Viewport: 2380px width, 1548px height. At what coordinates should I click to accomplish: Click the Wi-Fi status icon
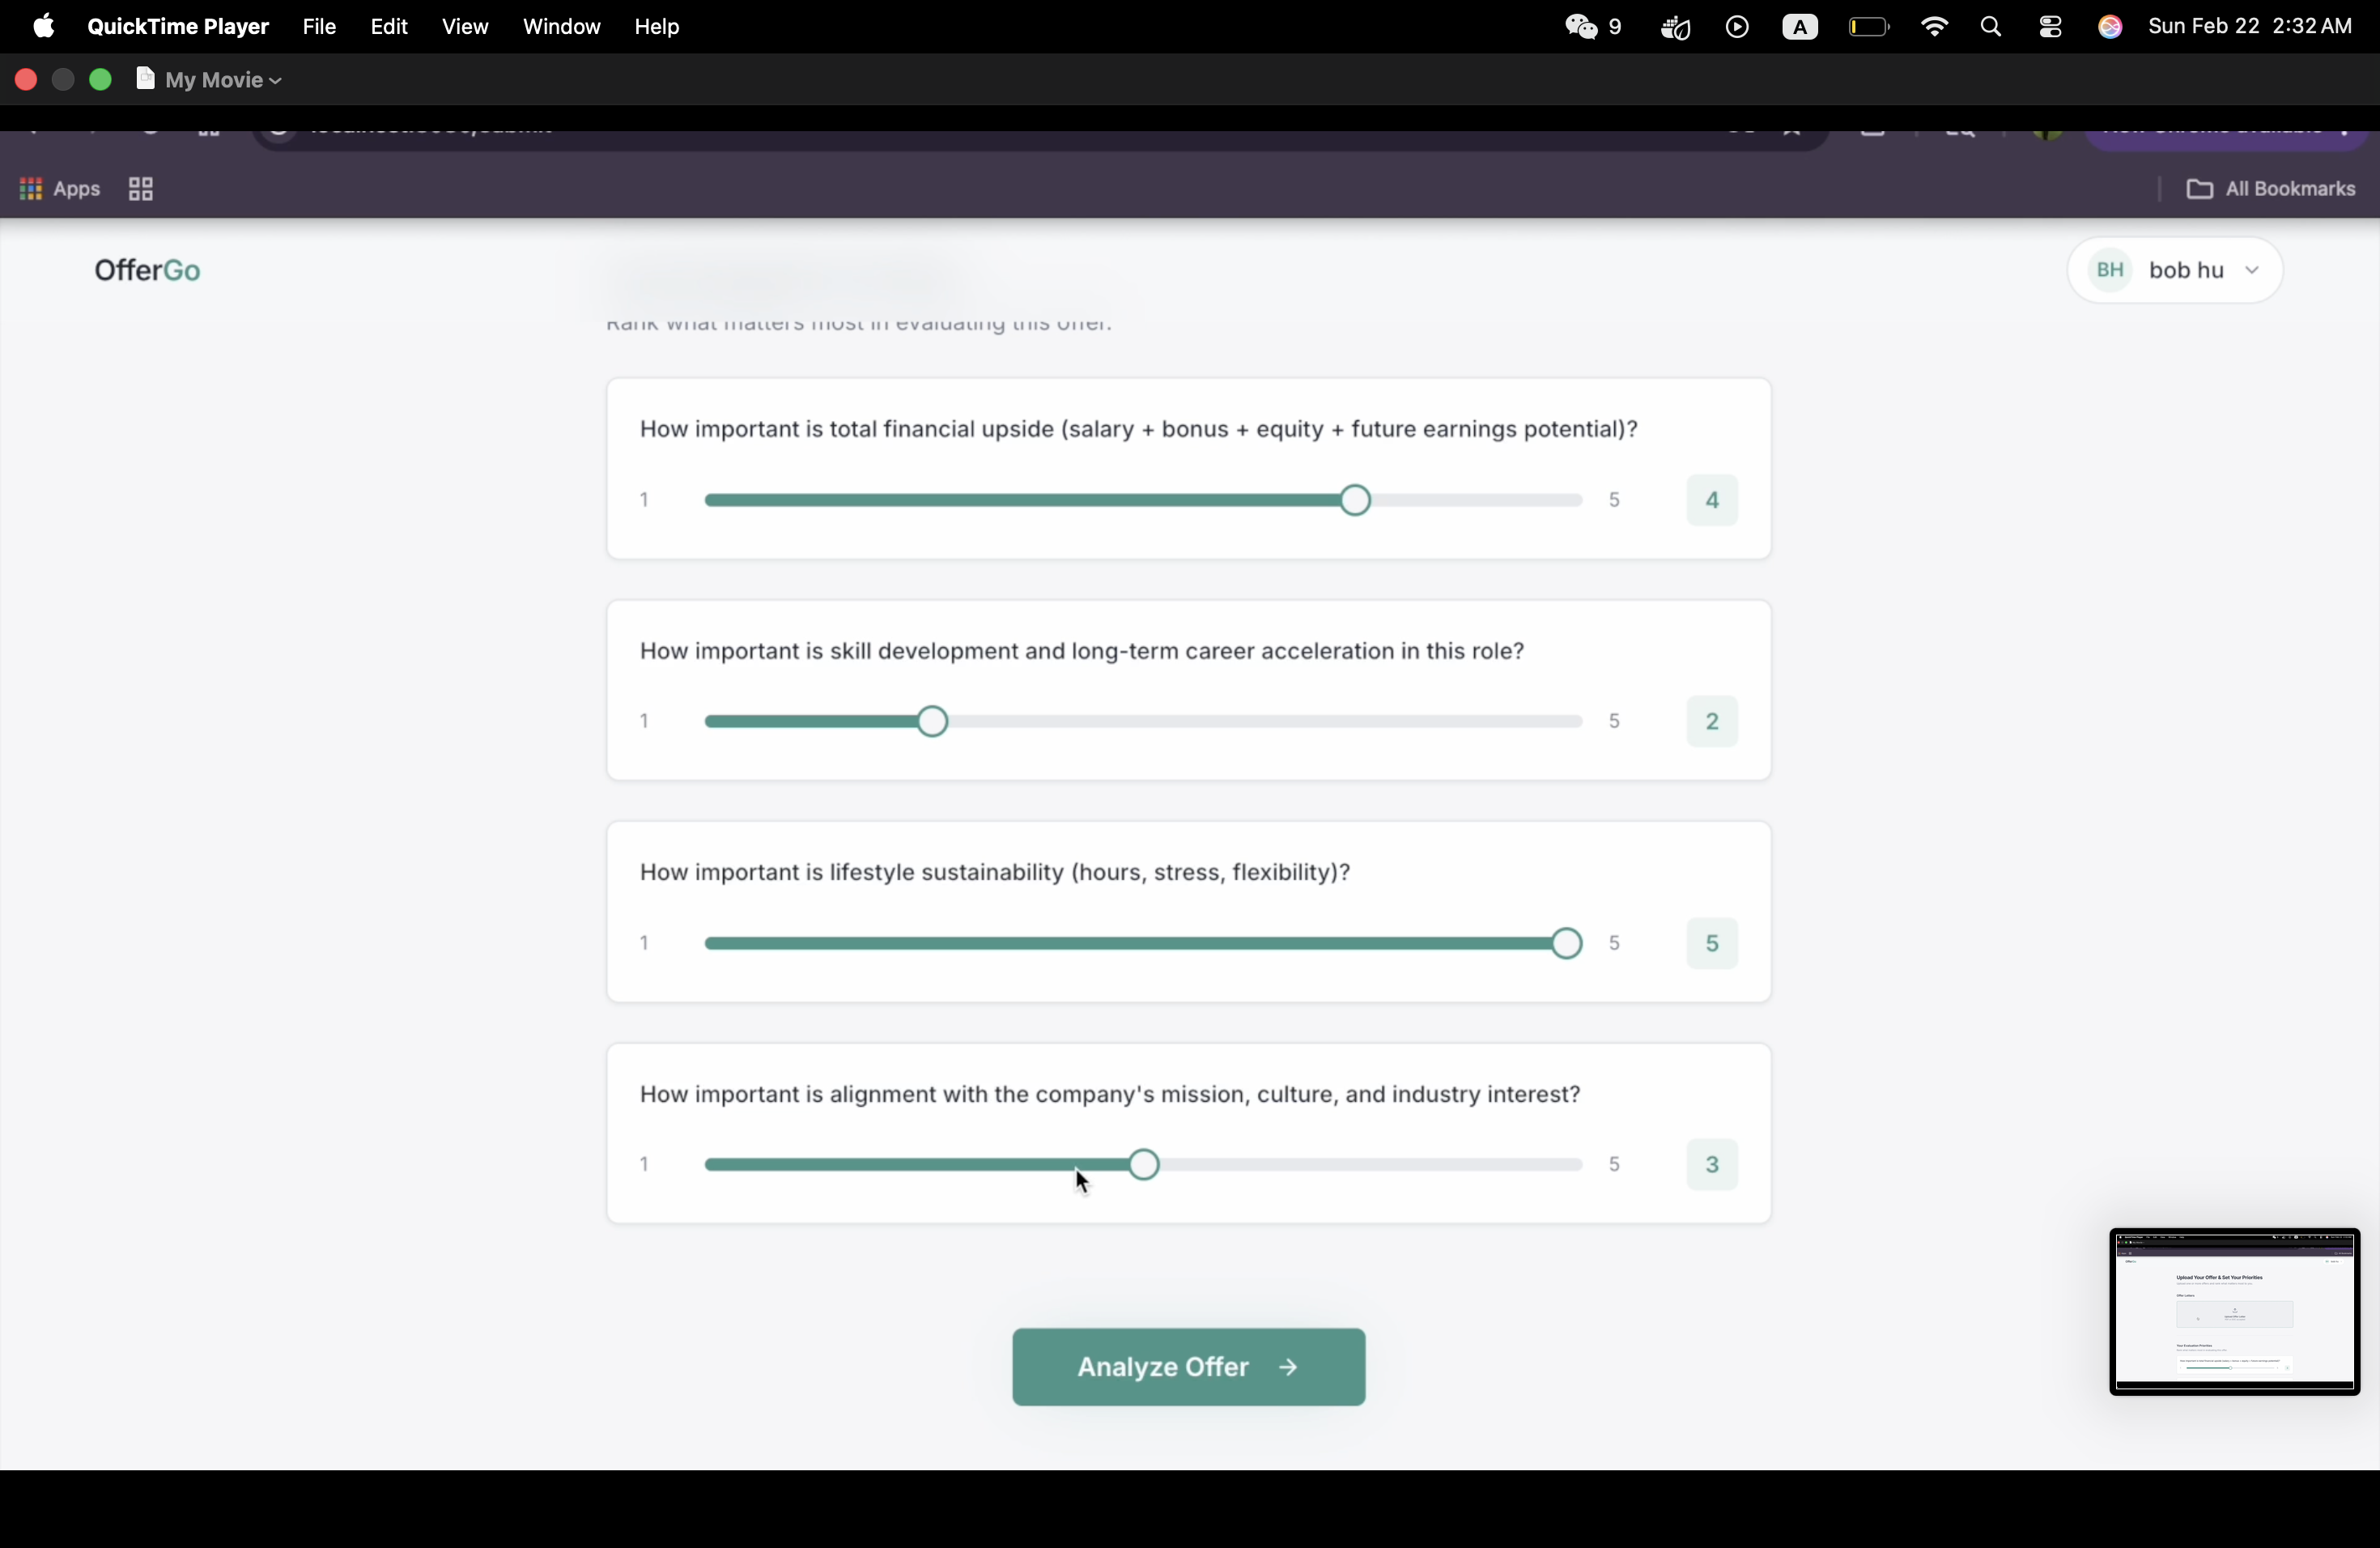point(1934,27)
